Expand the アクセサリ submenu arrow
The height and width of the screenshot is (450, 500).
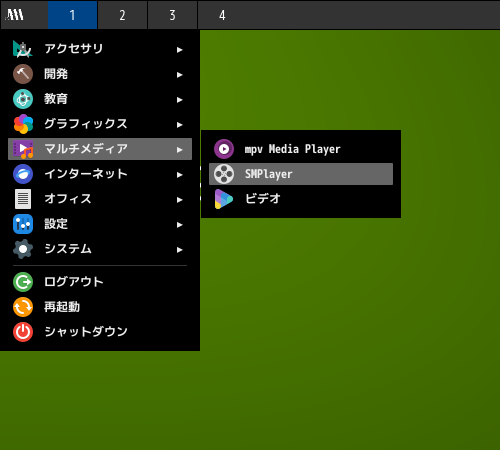pyautogui.click(x=180, y=50)
